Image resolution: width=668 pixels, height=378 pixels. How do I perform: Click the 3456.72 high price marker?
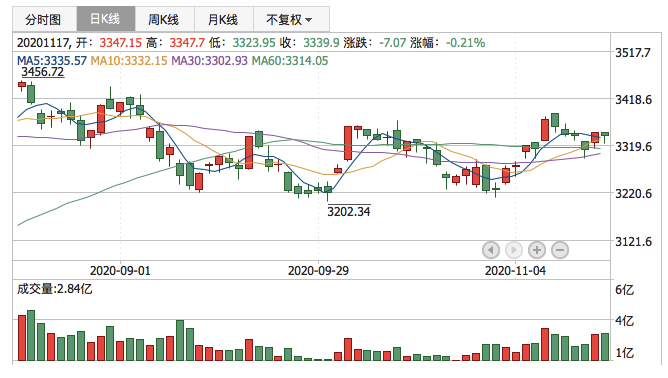pyautogui.click(x=43, y=72)
